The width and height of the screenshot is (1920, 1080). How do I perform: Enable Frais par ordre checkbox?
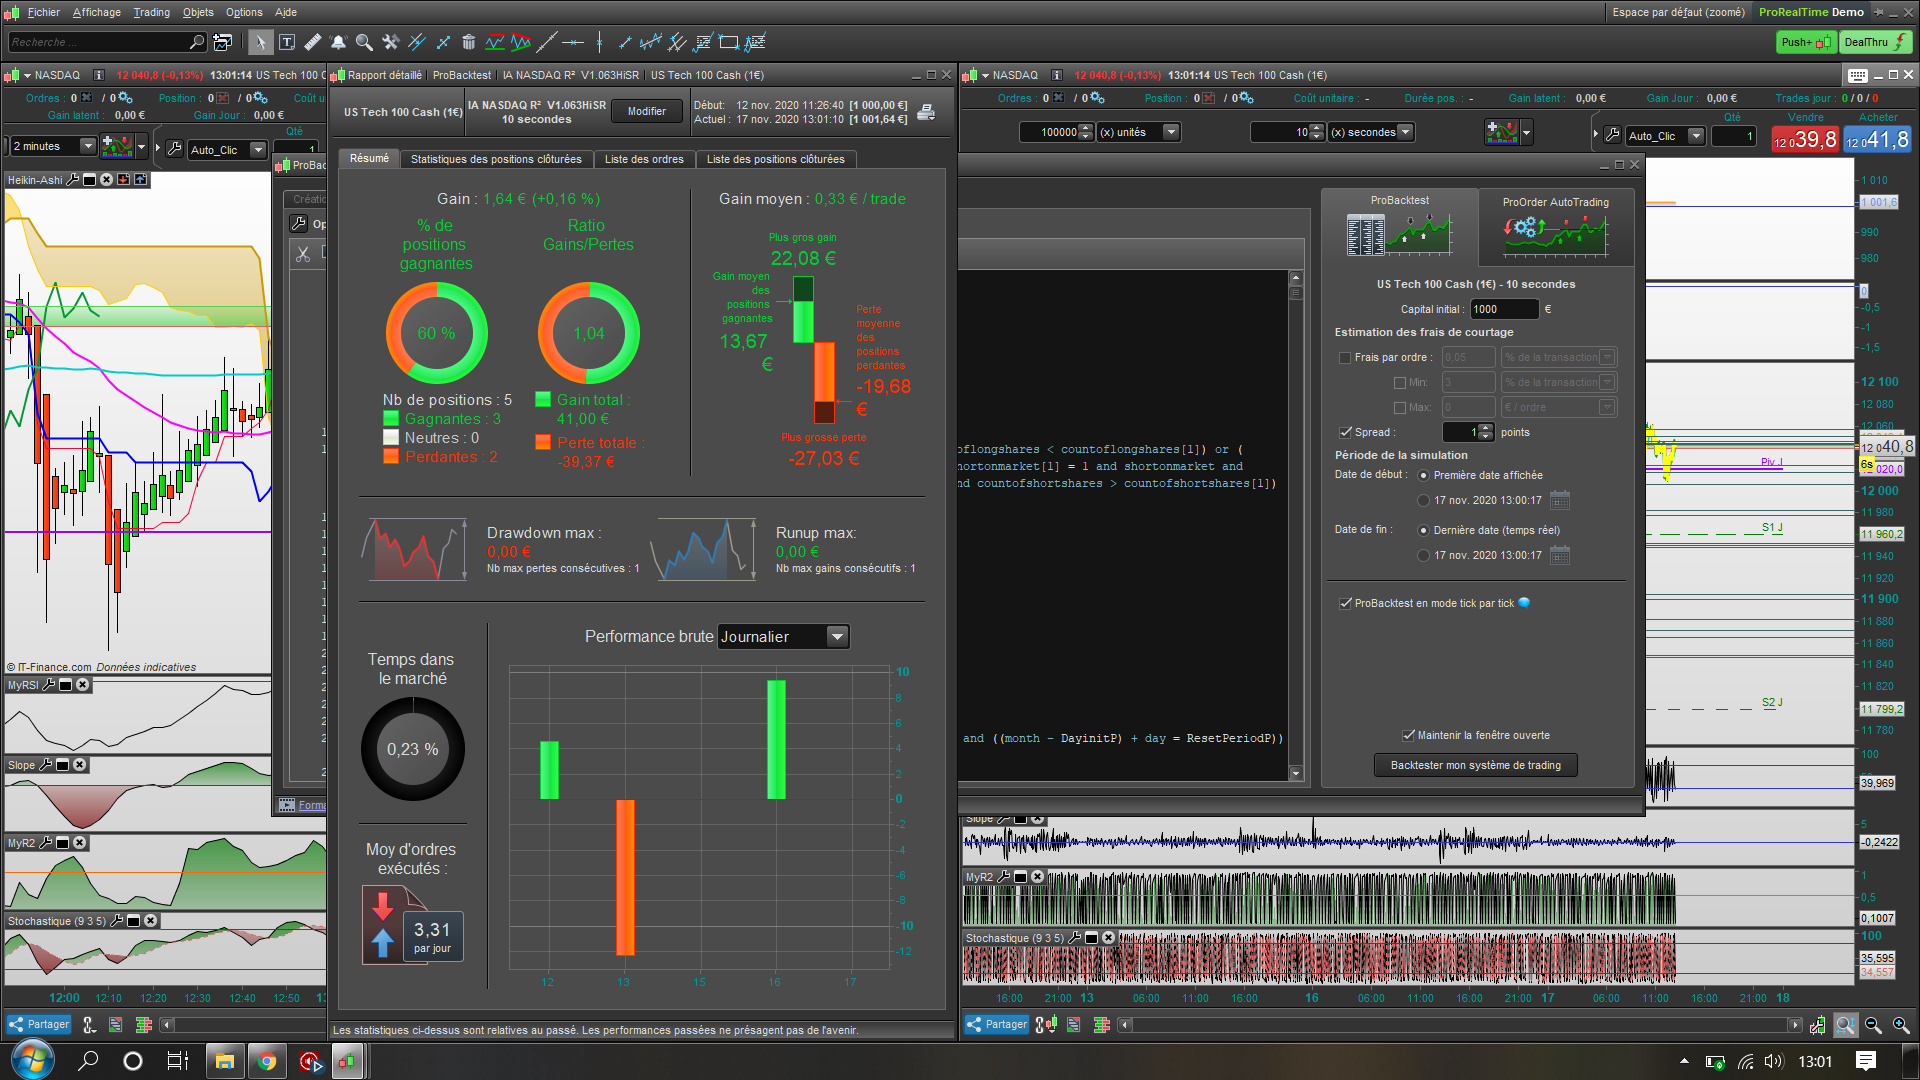pyautogui.click(x=1345, y=358)
